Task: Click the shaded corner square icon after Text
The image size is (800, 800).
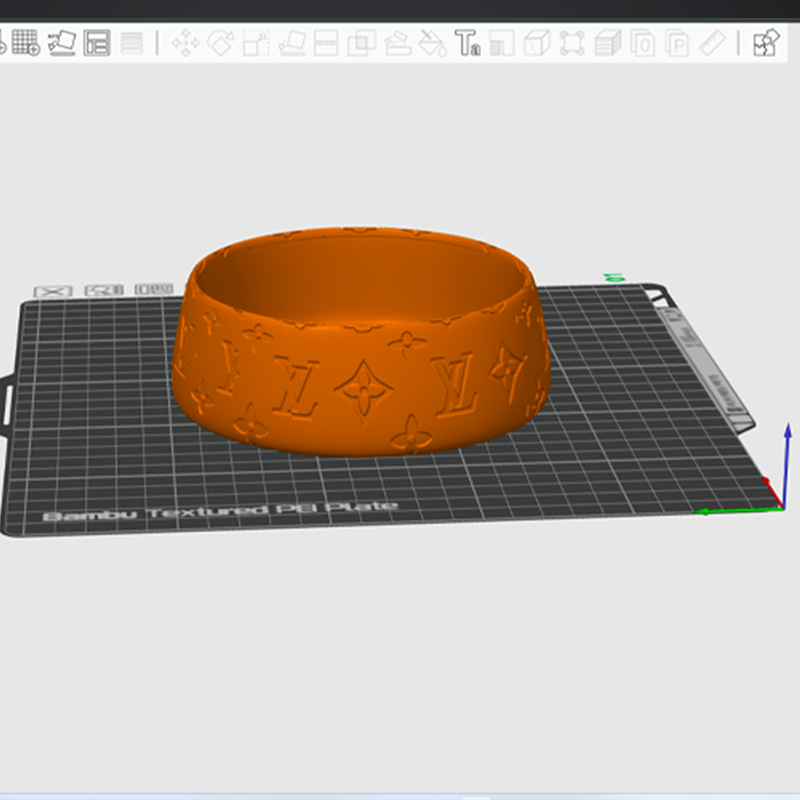Action: click(502, 42)
